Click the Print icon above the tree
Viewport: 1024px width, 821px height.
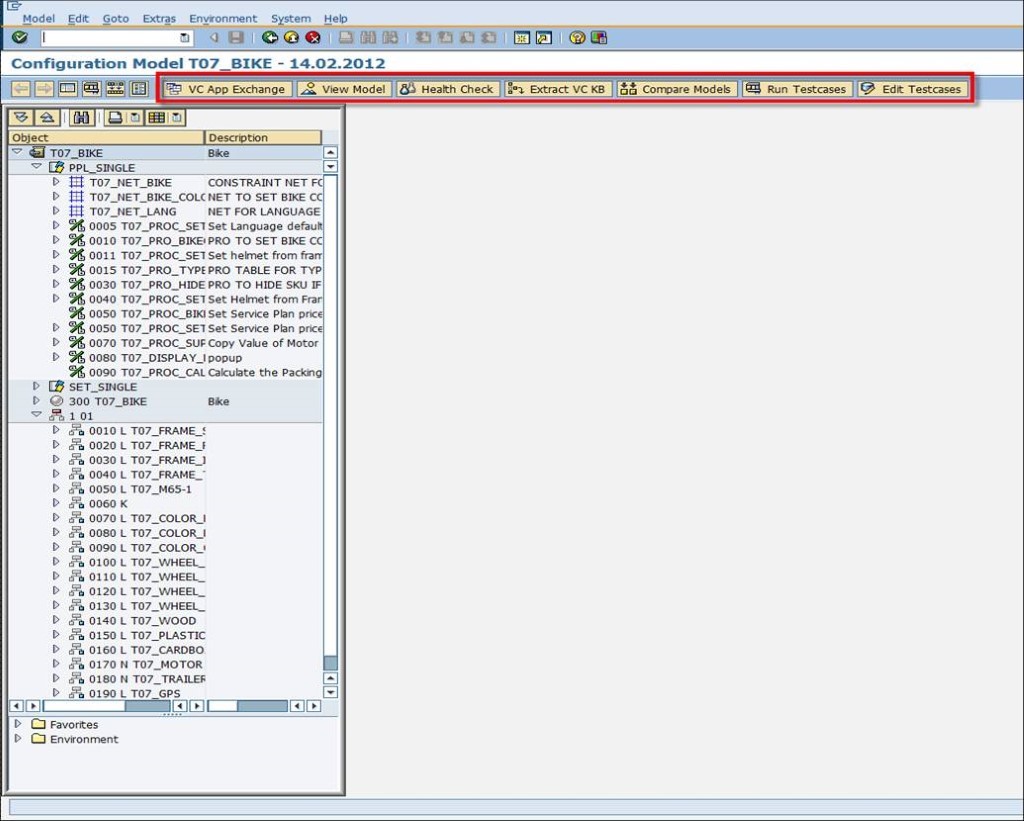115,118
